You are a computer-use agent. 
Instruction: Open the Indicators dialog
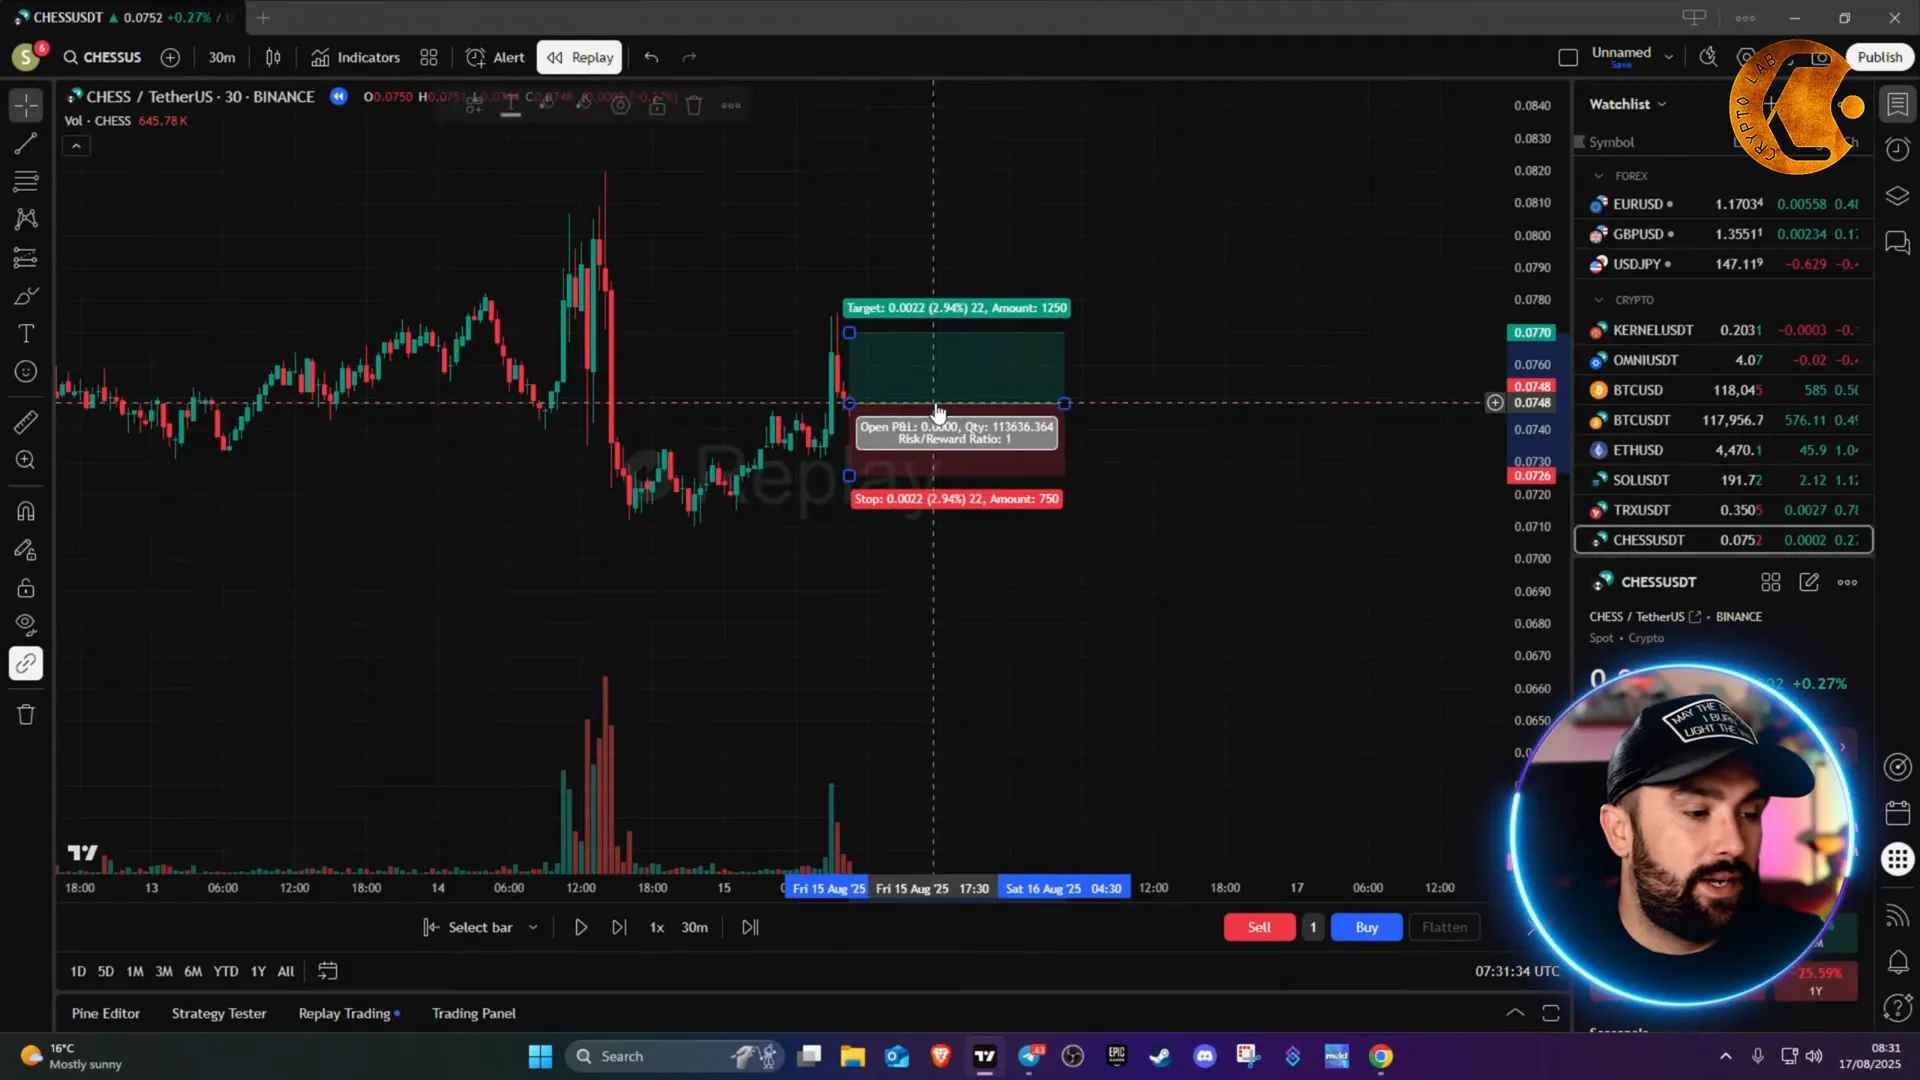click(355, 57)
